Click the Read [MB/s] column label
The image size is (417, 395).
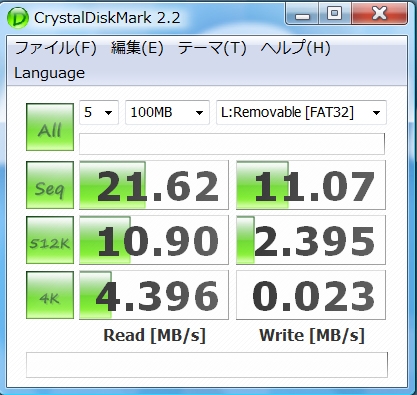pos(154,335)
